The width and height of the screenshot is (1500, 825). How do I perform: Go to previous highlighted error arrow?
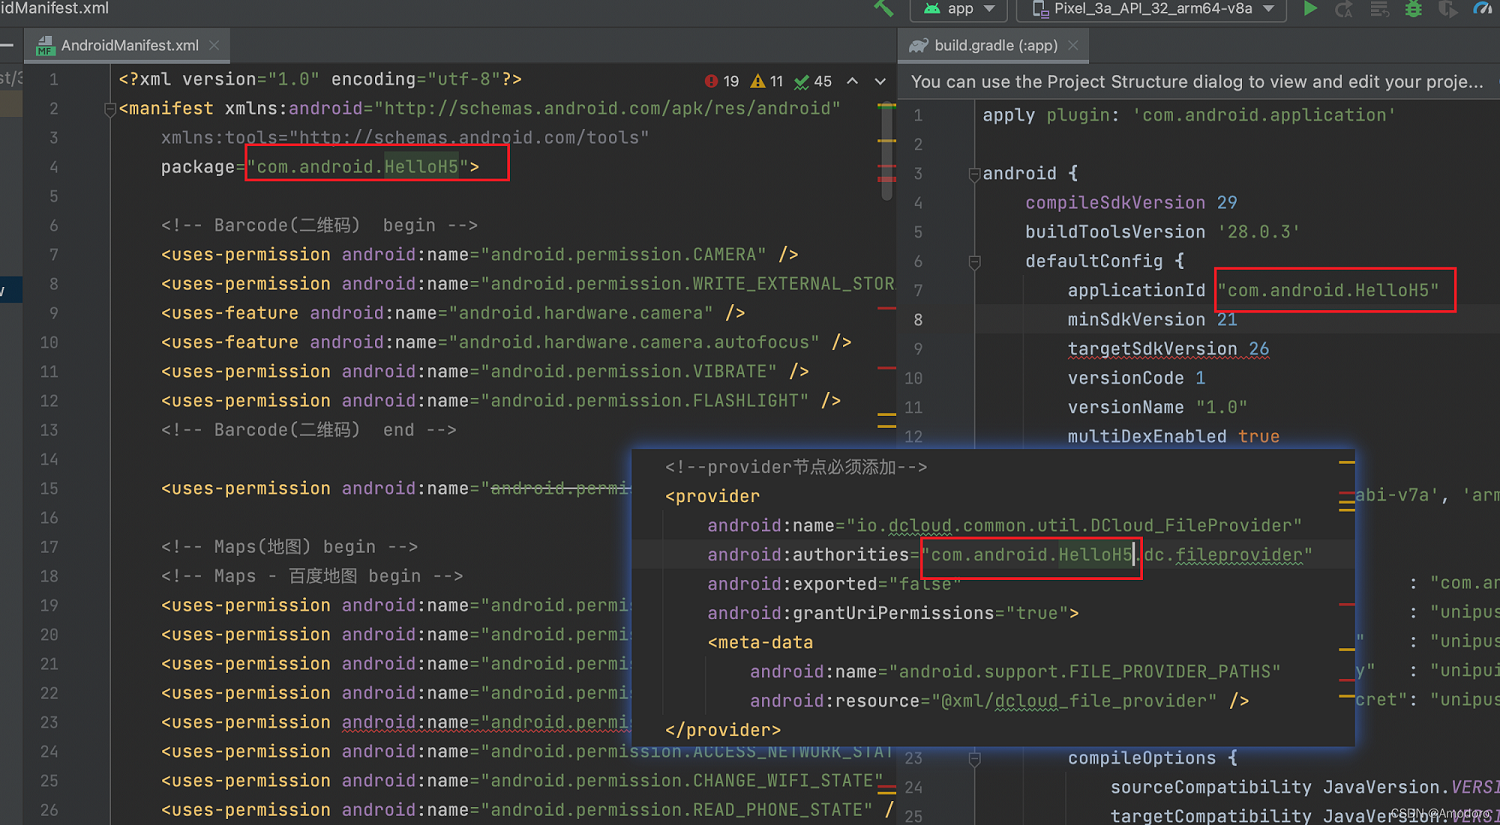coord(852,81)
